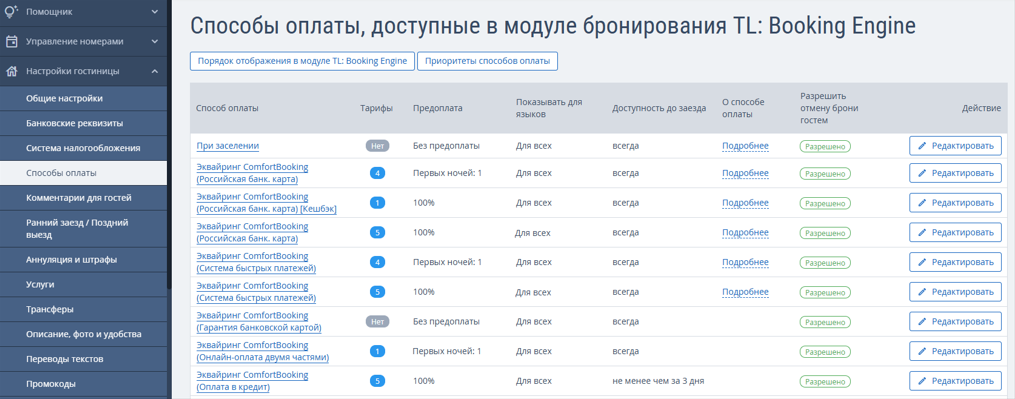Open Приоритеты способов оплаты
The image size is (1015, 399).
tap(487, 61)
